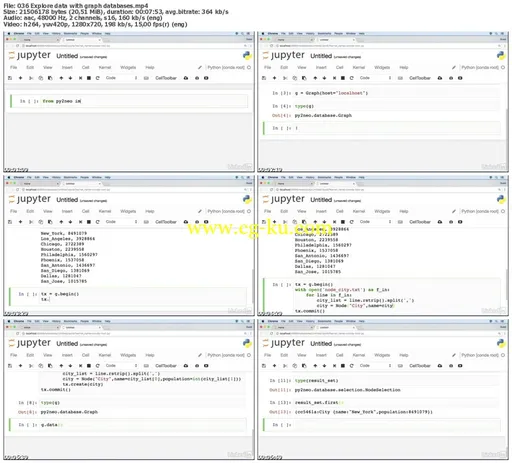The height and width of the screenshot is (463, 512).
Task: Cut selected cell in 'from py2neo' frame
Action: coord(31,78)
